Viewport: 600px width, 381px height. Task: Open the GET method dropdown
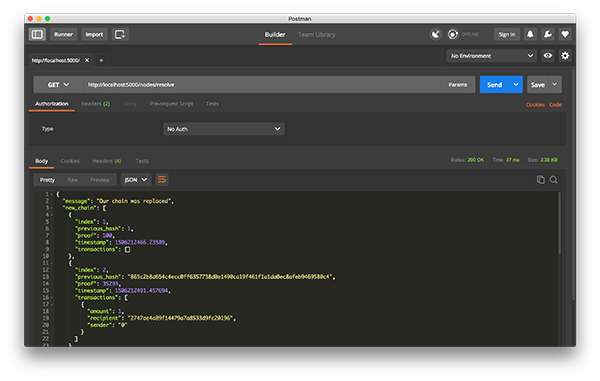click(x=58, y=85)
